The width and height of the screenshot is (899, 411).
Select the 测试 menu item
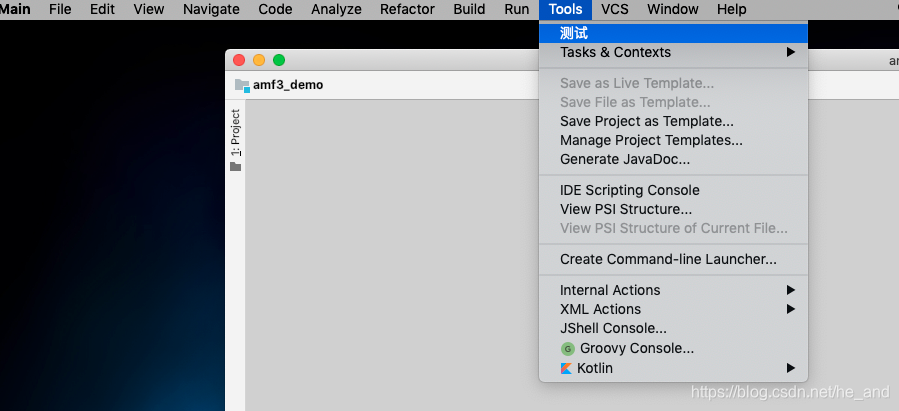tap(673, 33)
